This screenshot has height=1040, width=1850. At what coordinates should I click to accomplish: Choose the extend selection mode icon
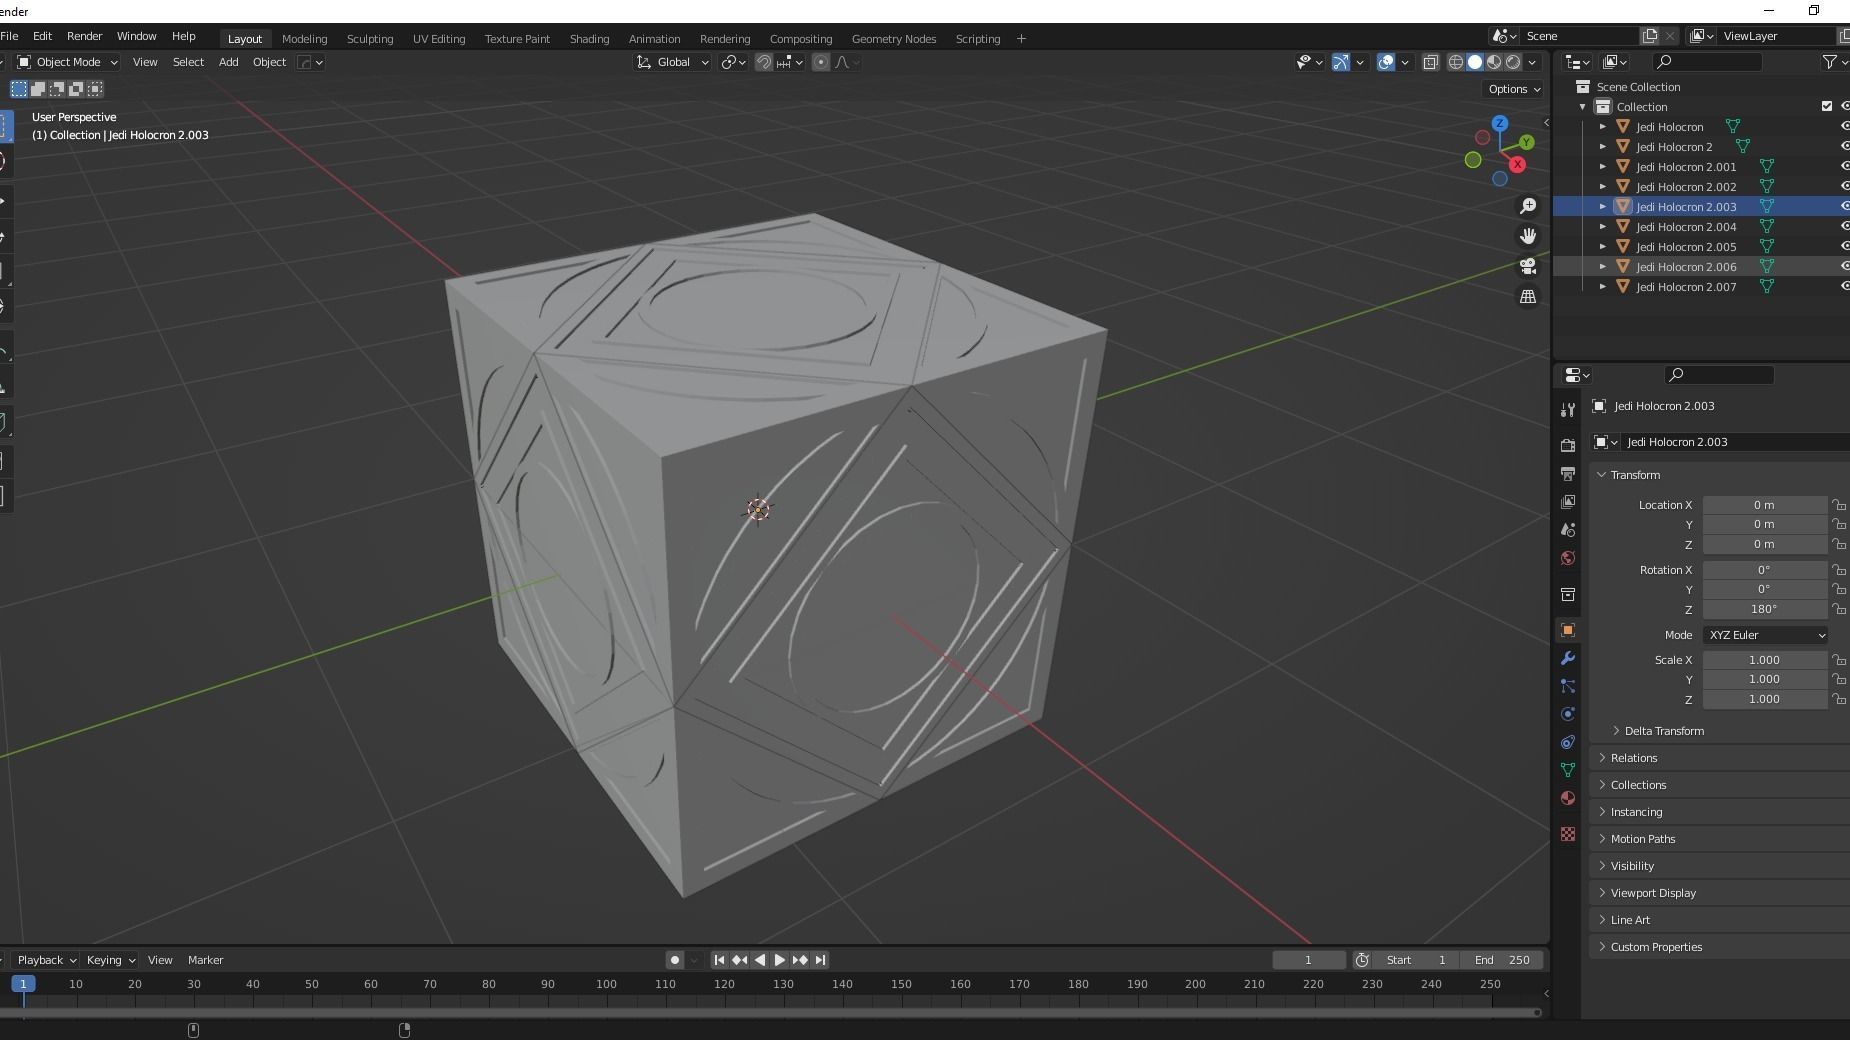tap(38, 89)
